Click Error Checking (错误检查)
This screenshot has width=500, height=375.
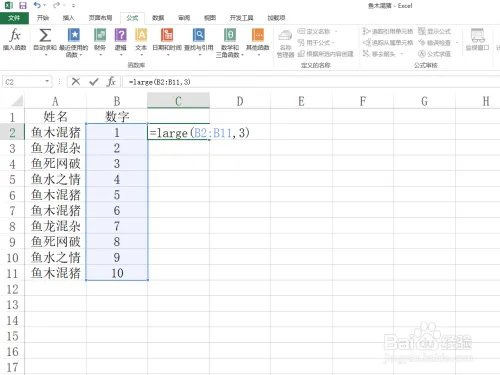pyautogui.click(x=434, y=43)
